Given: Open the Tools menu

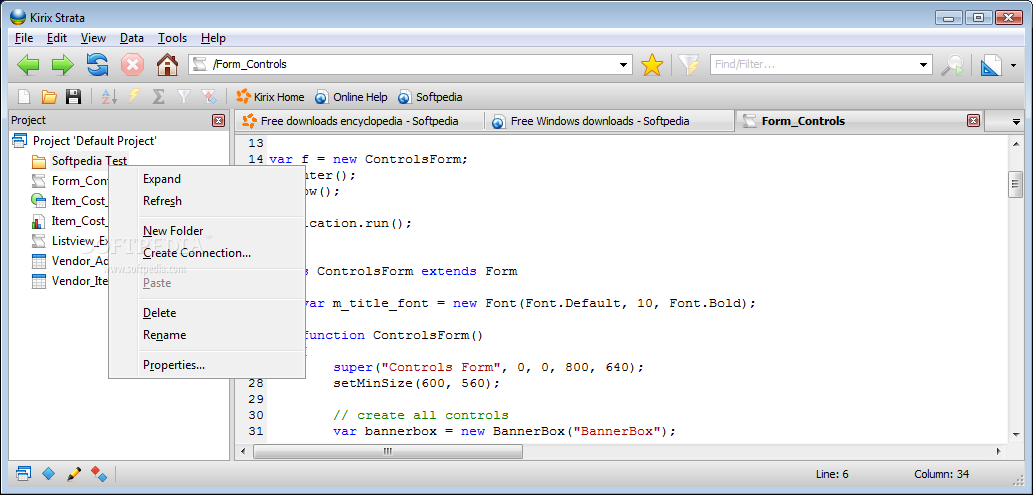Looking at the screenshot, I should [173, 38].
